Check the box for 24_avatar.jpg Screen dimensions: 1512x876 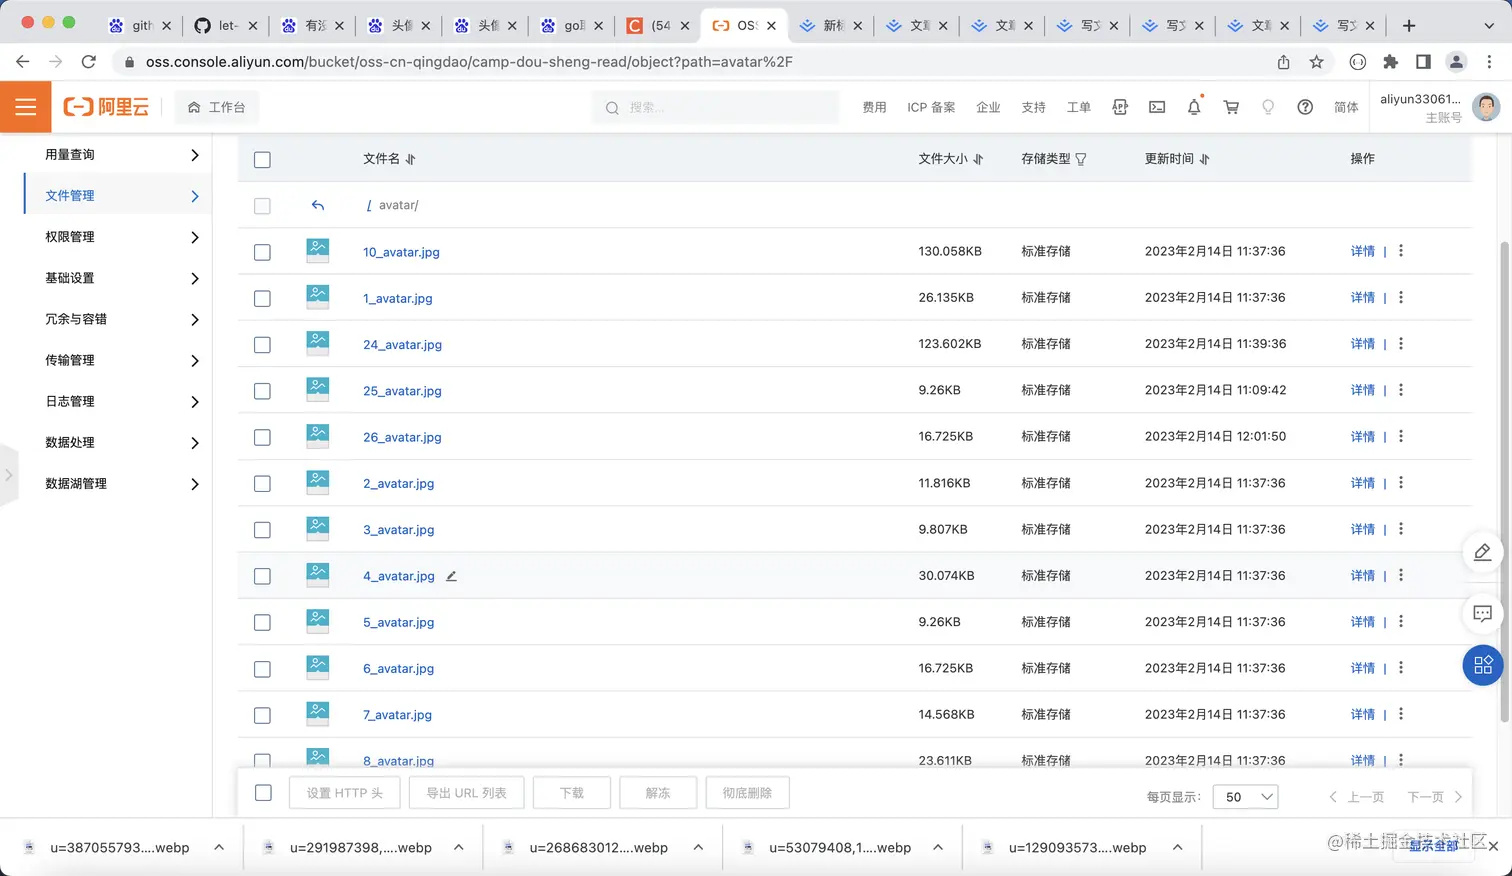(x=262, y=345)
